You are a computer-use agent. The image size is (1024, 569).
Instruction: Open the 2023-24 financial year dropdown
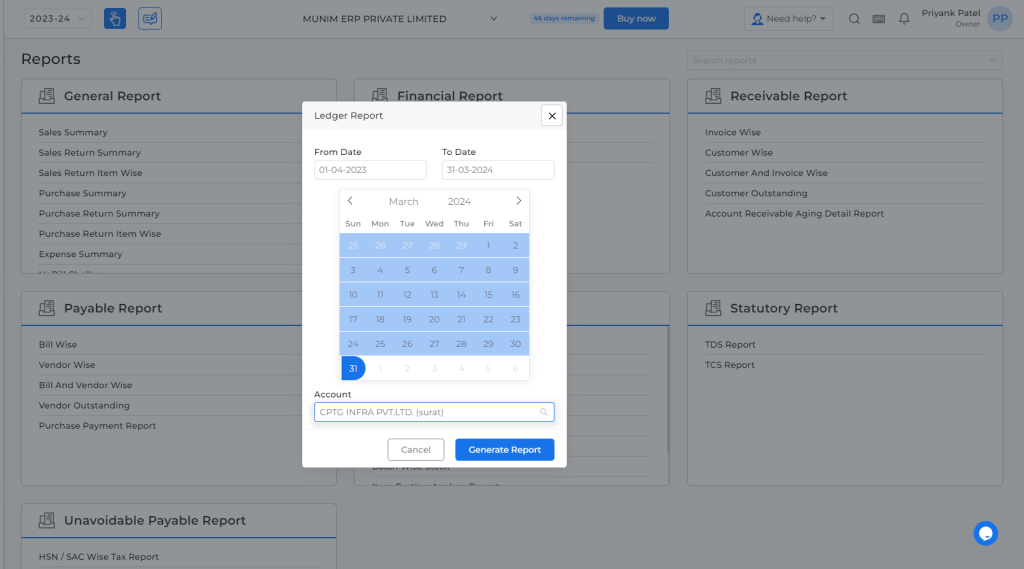pyautogui.click(x=57, y=18)
